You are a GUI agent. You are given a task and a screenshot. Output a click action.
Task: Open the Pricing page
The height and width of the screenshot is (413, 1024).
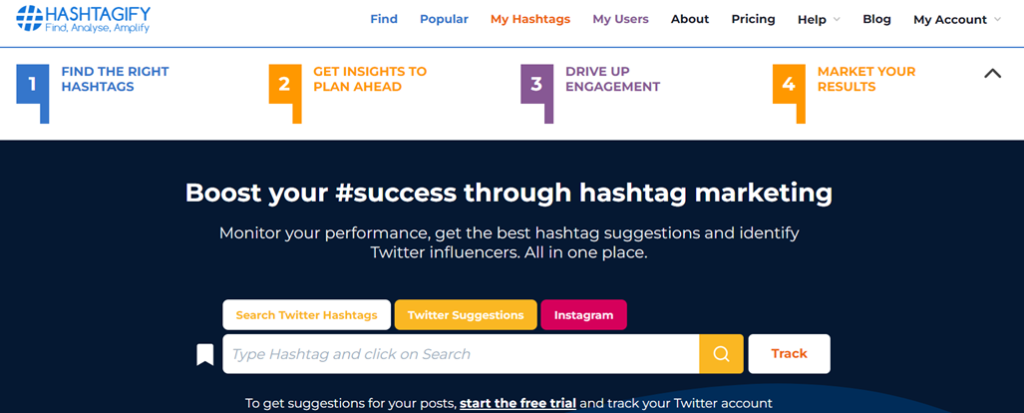click(x=753, y=19)
